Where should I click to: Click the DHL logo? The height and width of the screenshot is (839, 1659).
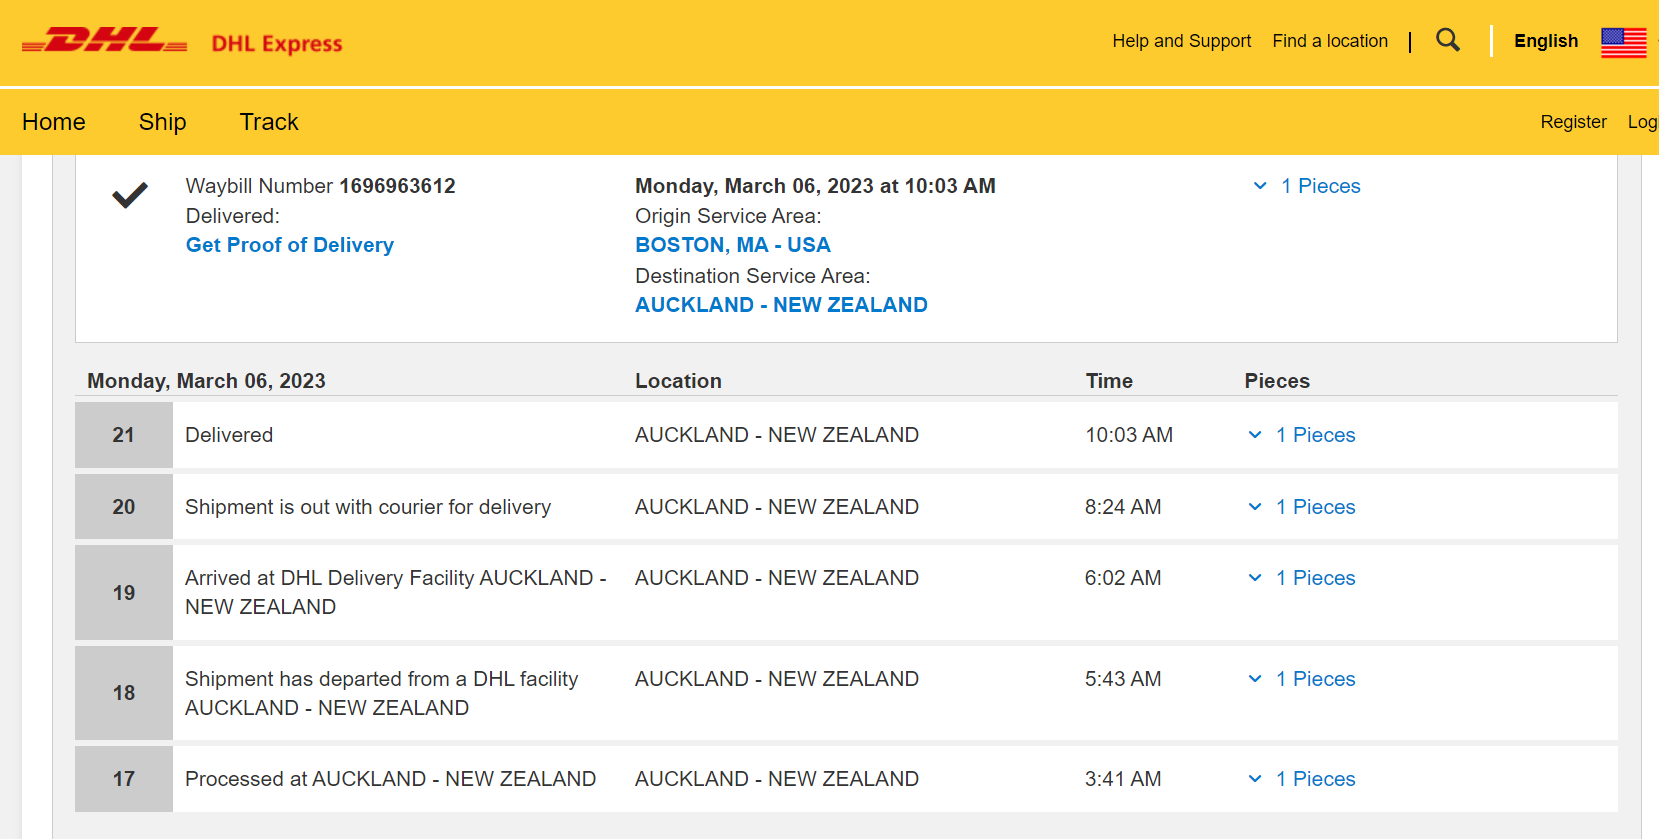[104, 41]
